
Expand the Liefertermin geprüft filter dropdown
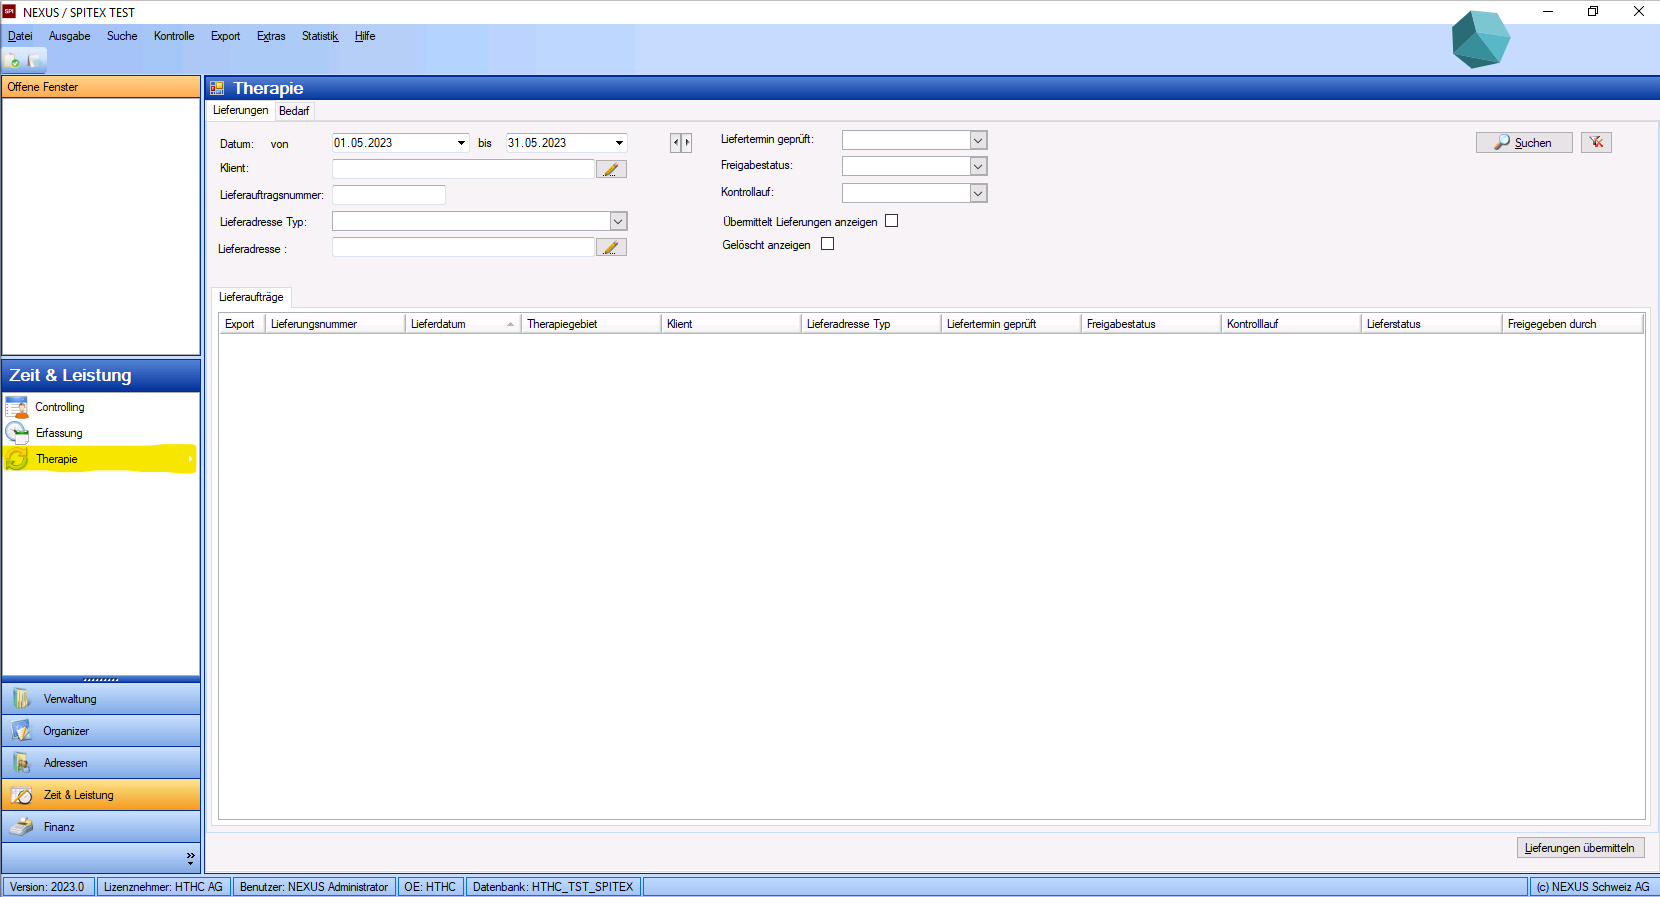coord(978,140)
